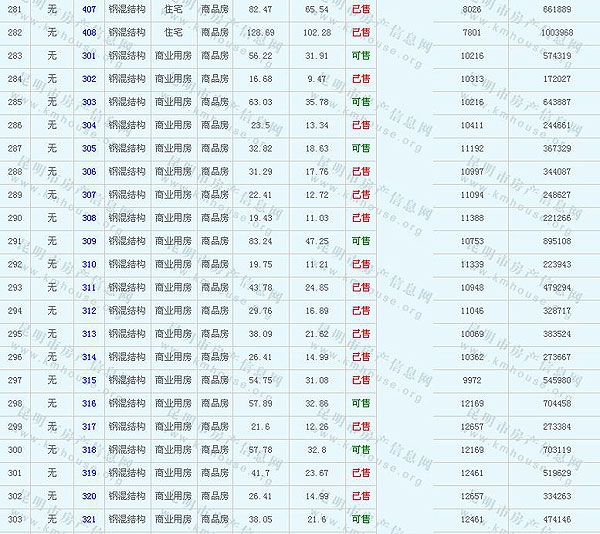Click room 315 link
This screenshot has width=600, height=534.
89,380
